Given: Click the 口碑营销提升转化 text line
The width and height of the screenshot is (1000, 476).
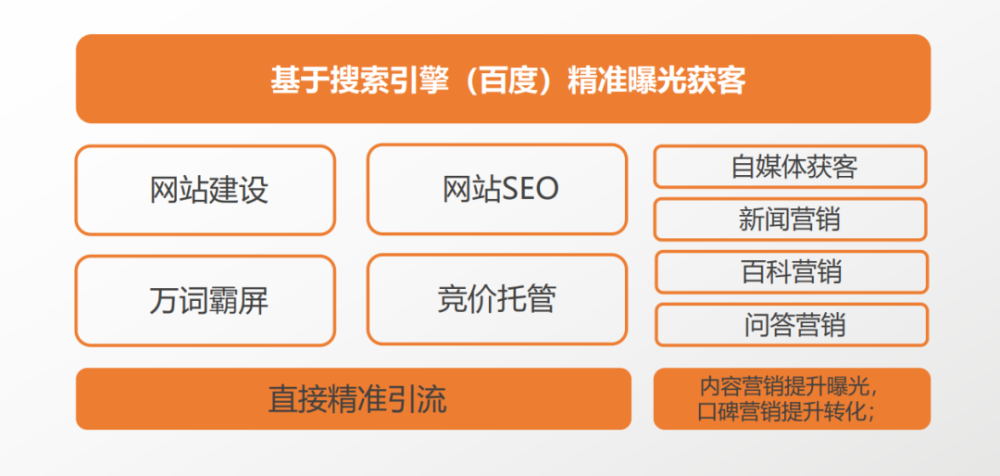Looking at the screenshot, I should tap(788, 411).
